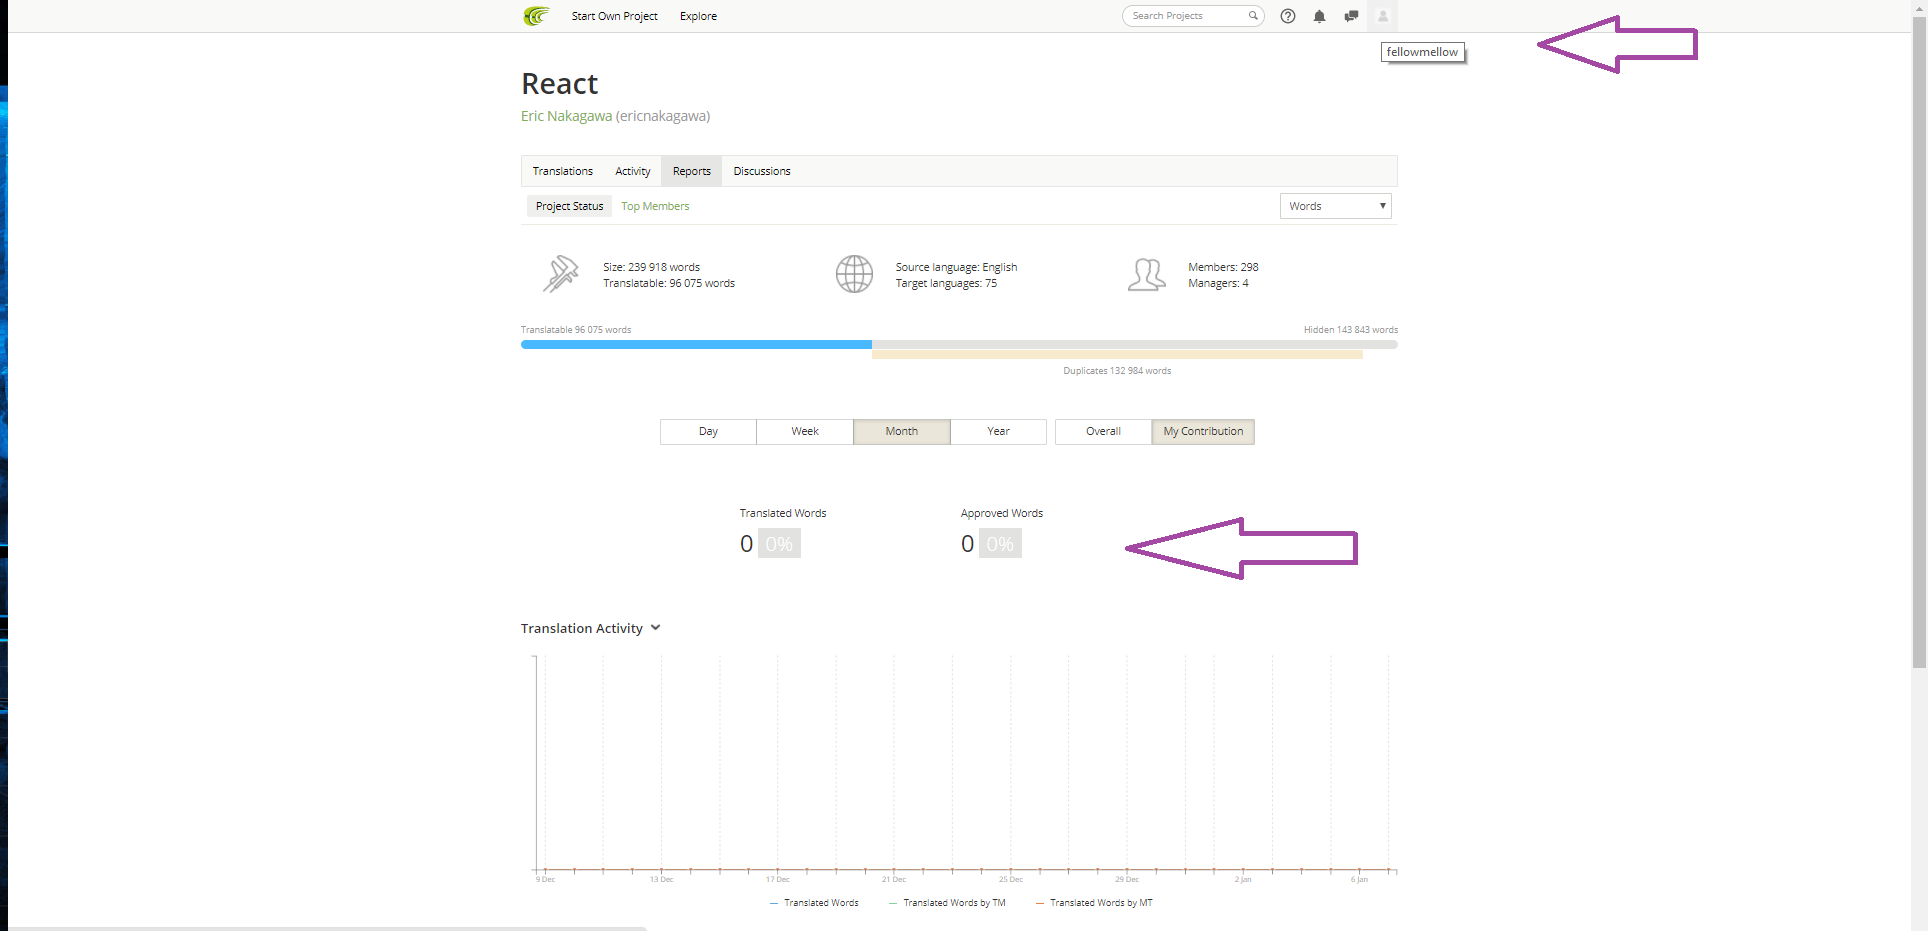Click the 'Members: 298' text
Image resolution: width=1928 pixels, height=931 pixels.
click(x=1223, y=267)
